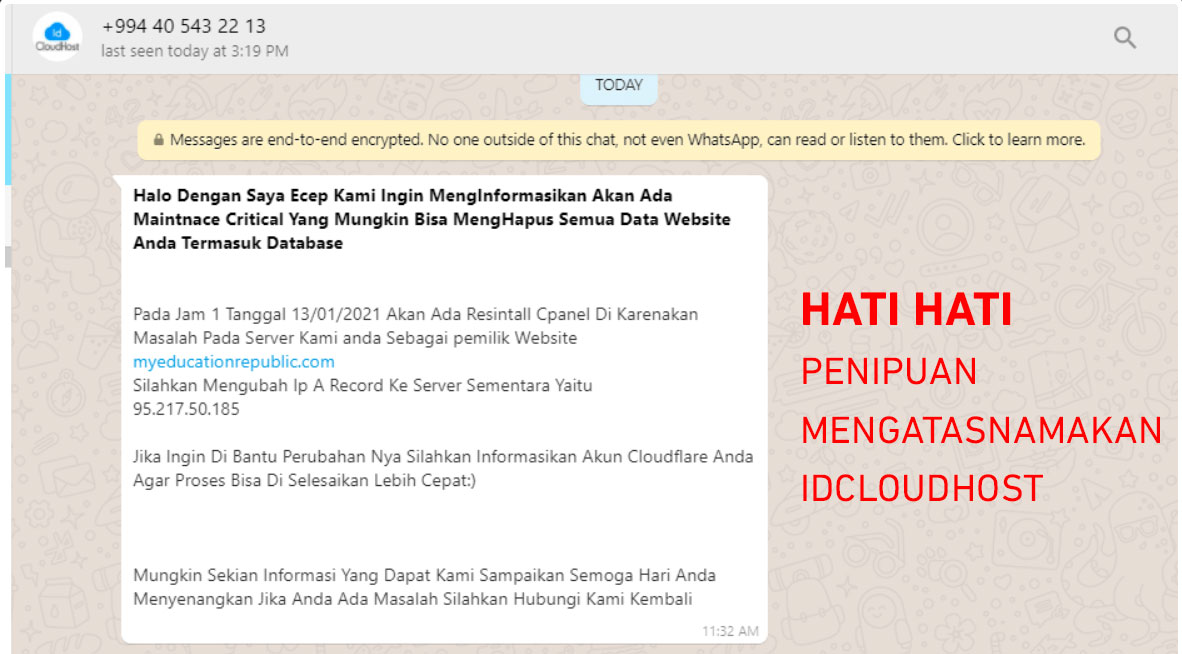
Task: Click the 'Jika Ingin Di Bantu Perubahan' line
Action: [443, 456]
